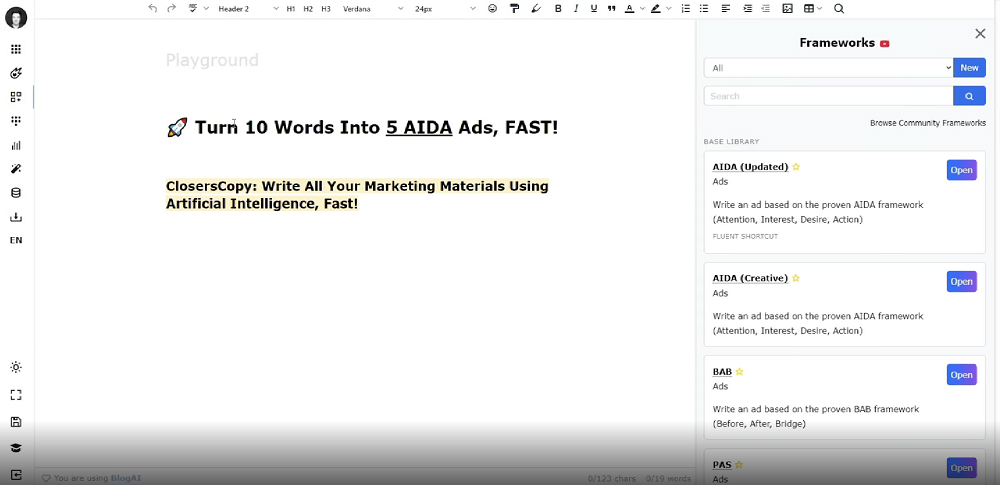Click the frameworks Search input field
The height and width of the screenshot is (485, 1000).
tap(828, 96)
